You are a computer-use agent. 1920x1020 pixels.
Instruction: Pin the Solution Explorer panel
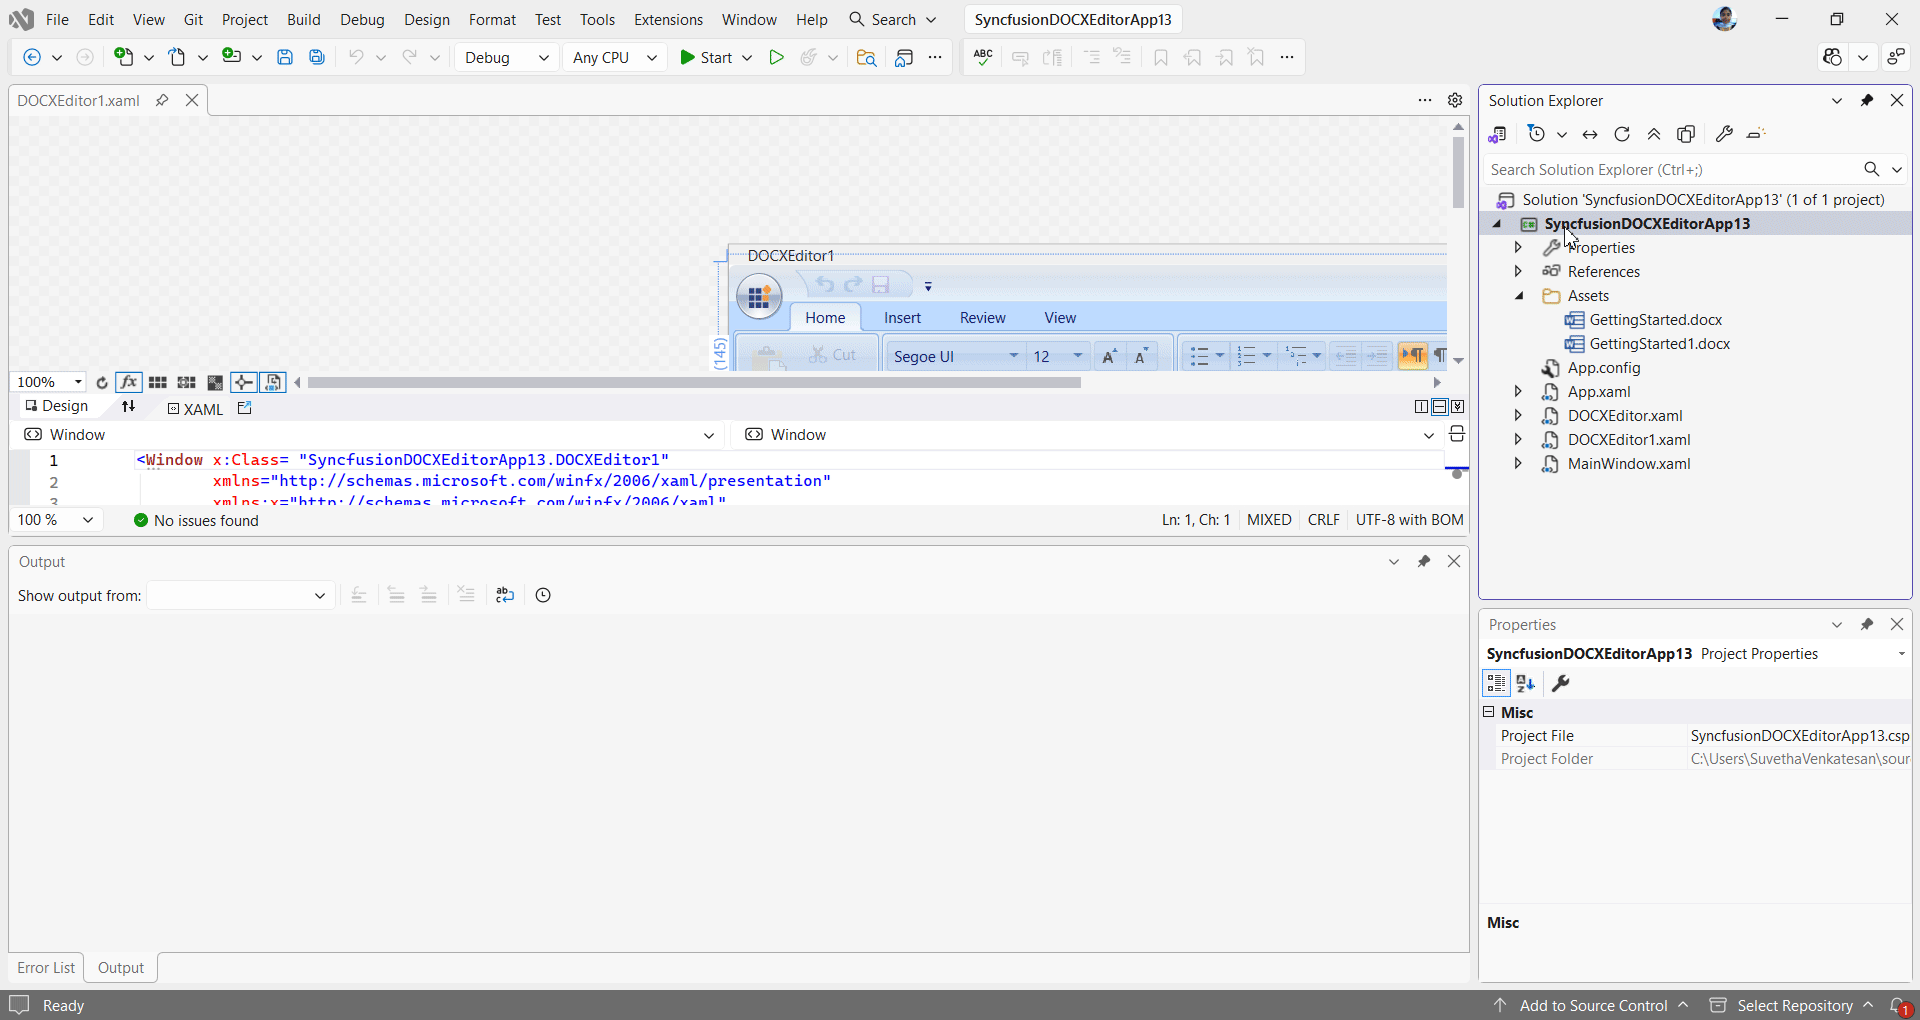pos(1869,100)
